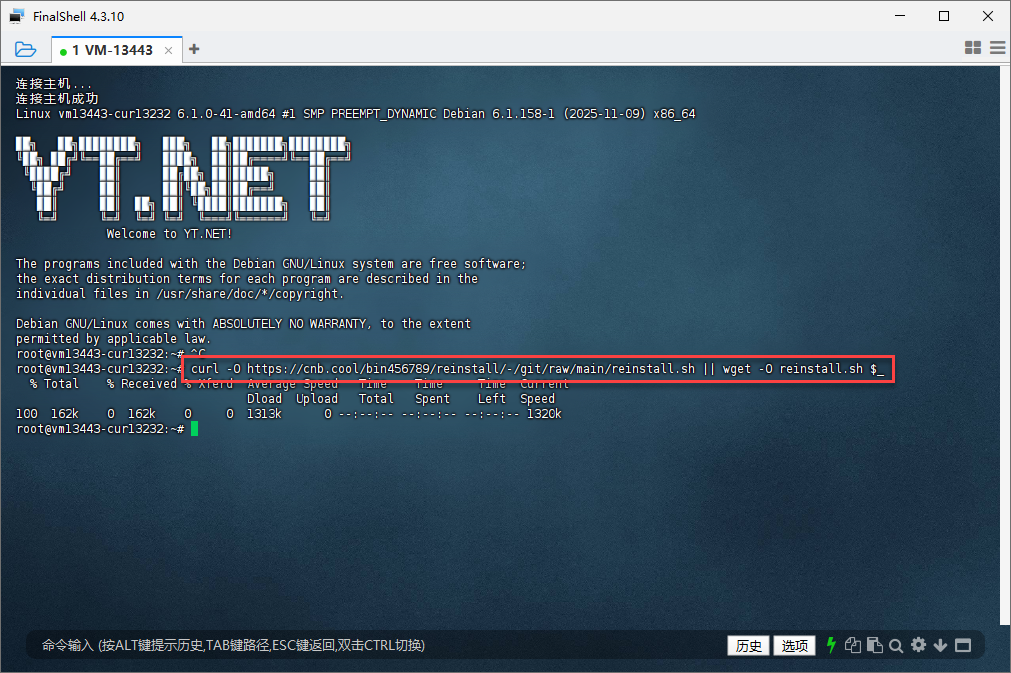Click the 'ABSOLUTELY NO WARRANTY' text
The height and width of the screenshot is (673, 1011).
tap(290, 324)
